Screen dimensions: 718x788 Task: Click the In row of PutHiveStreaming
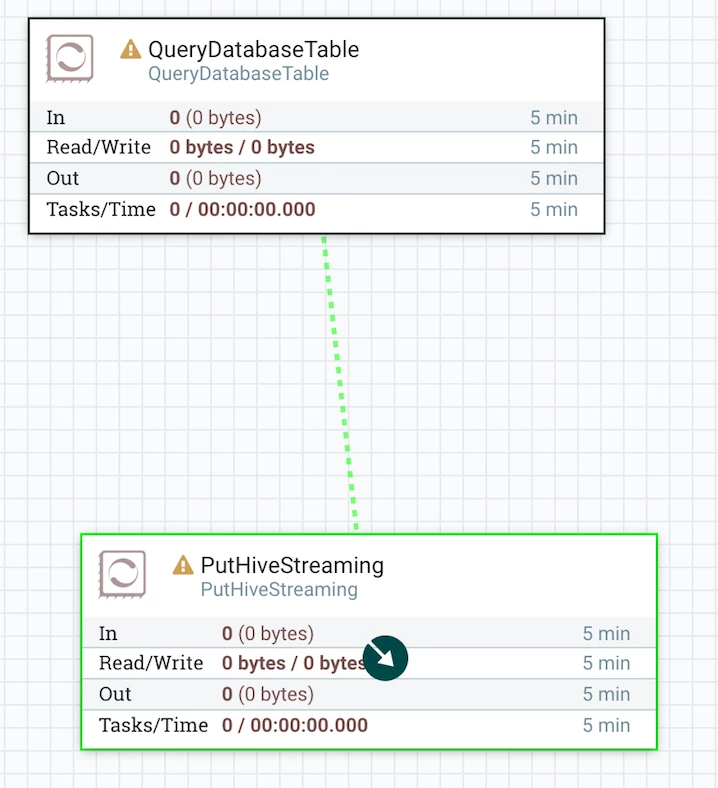(369, 633)
